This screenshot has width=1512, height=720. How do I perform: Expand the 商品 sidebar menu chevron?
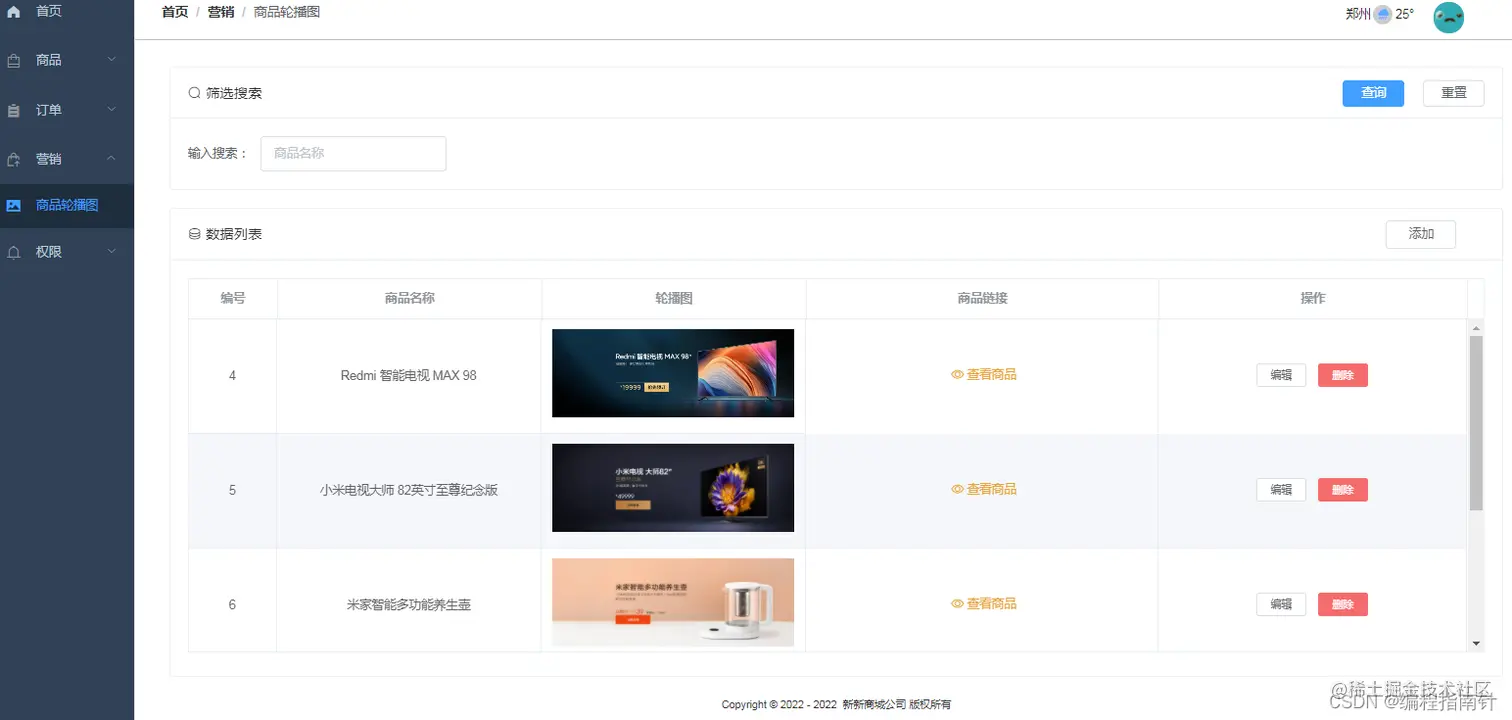111,60
